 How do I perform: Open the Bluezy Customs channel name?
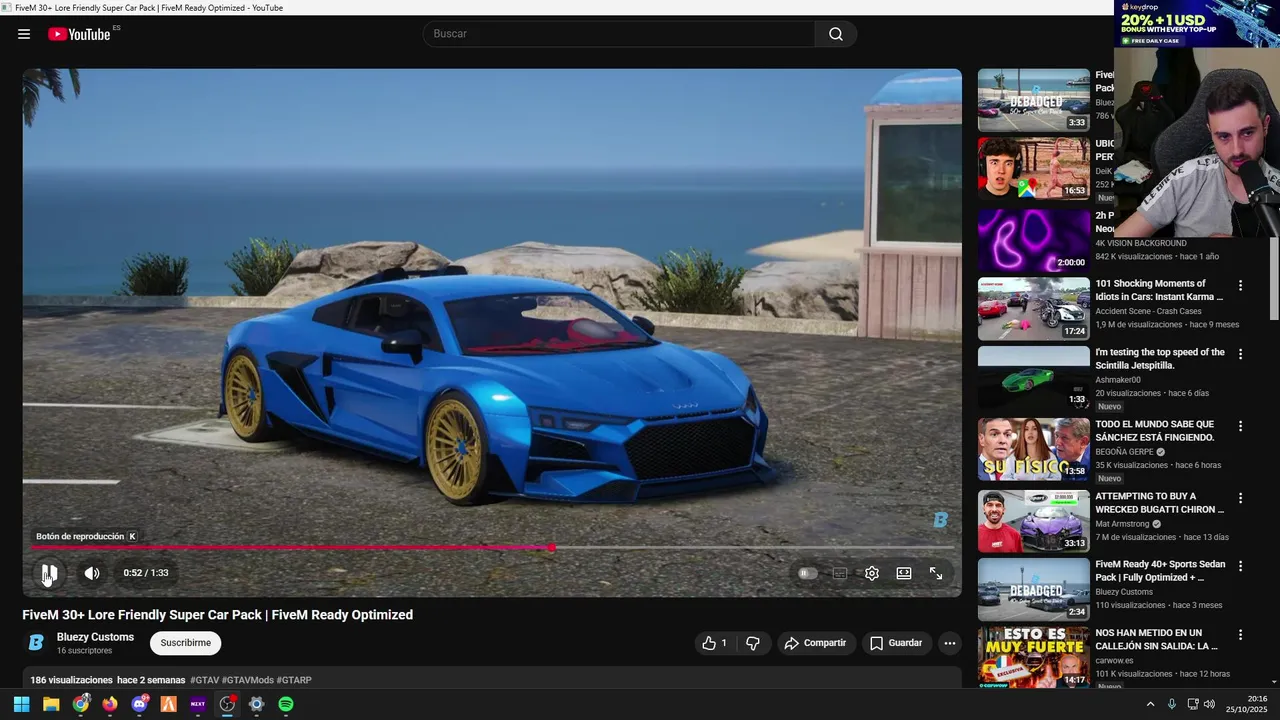click(x=95, y=637)
